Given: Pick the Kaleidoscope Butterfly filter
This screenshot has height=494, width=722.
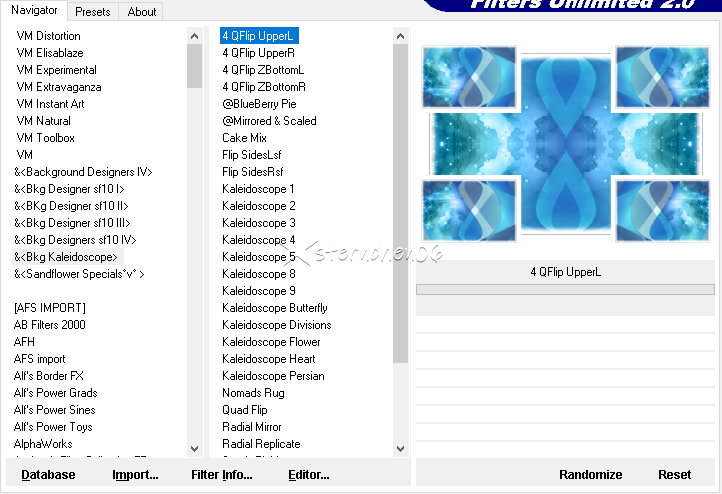Looking at the screenshot, I should (275, 308).
